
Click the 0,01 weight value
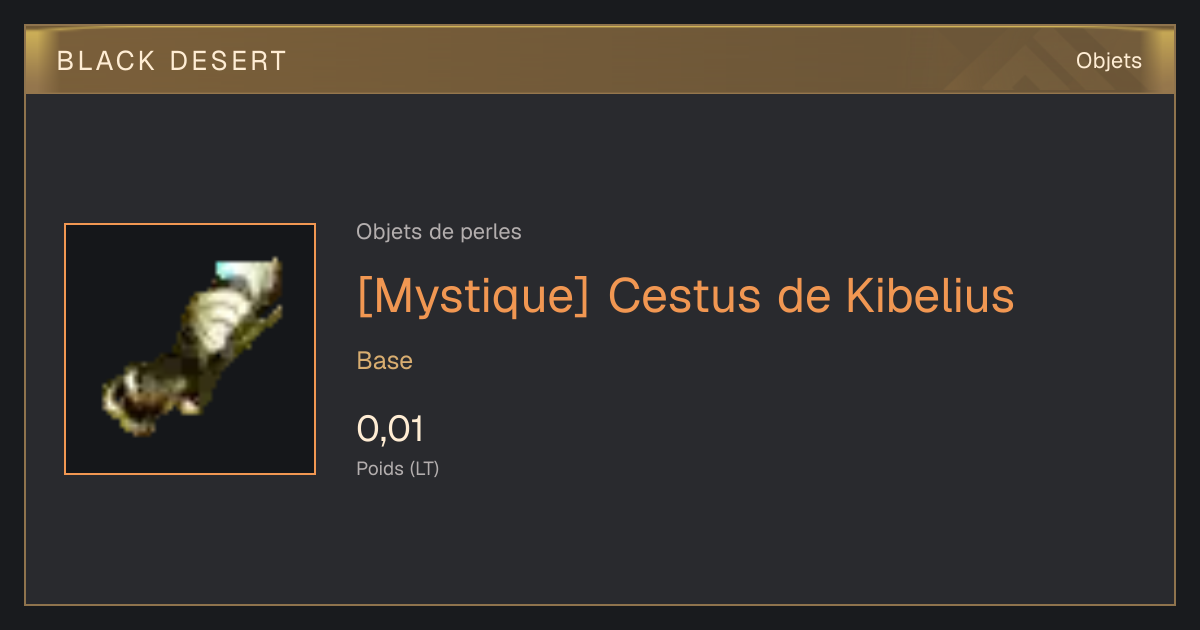[390, 429]
